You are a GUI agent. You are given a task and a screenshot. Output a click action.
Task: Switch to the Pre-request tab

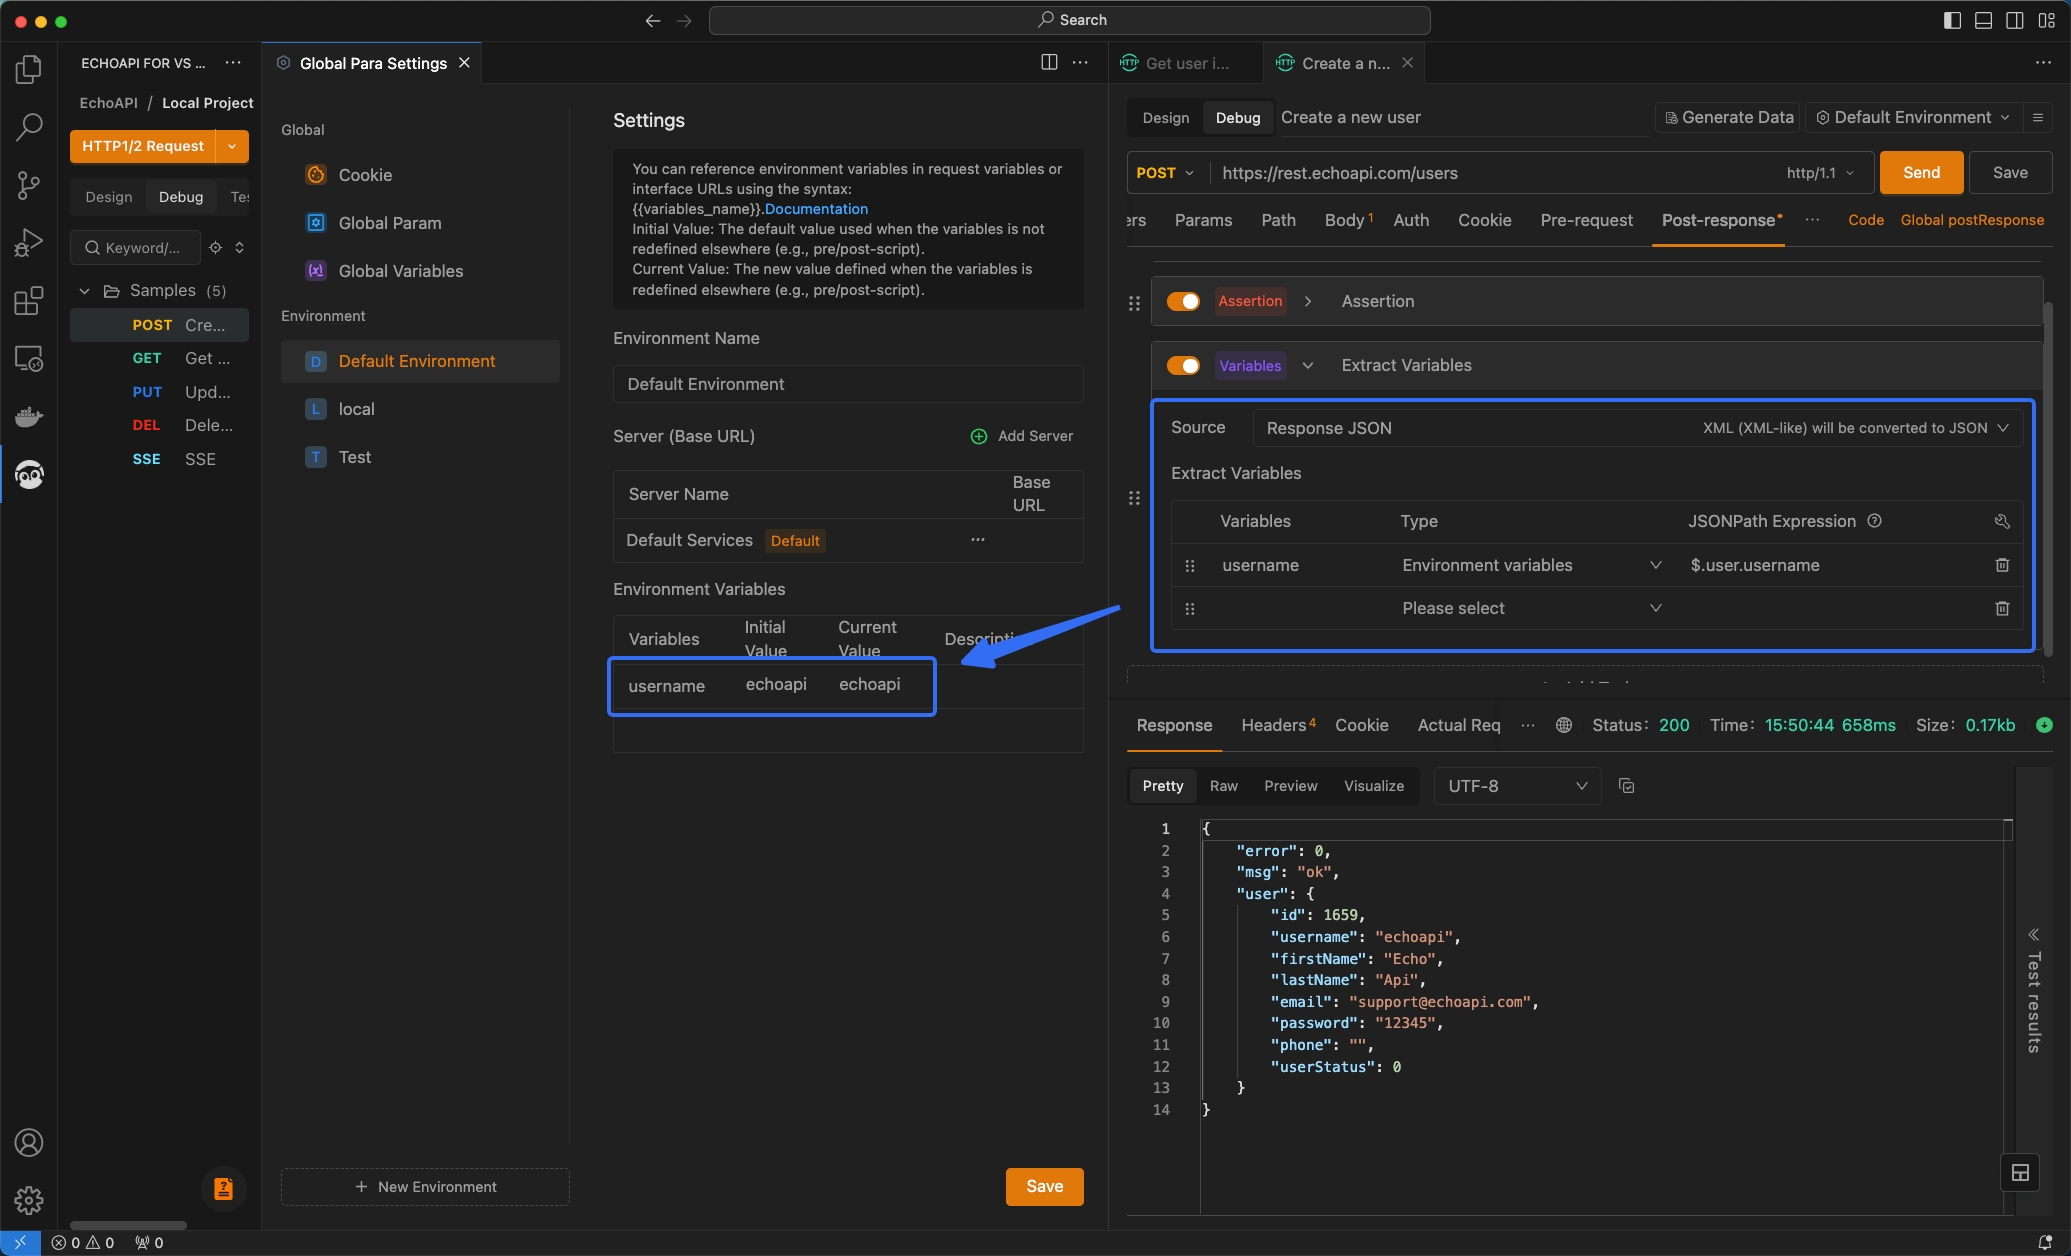pos(1586,220)
